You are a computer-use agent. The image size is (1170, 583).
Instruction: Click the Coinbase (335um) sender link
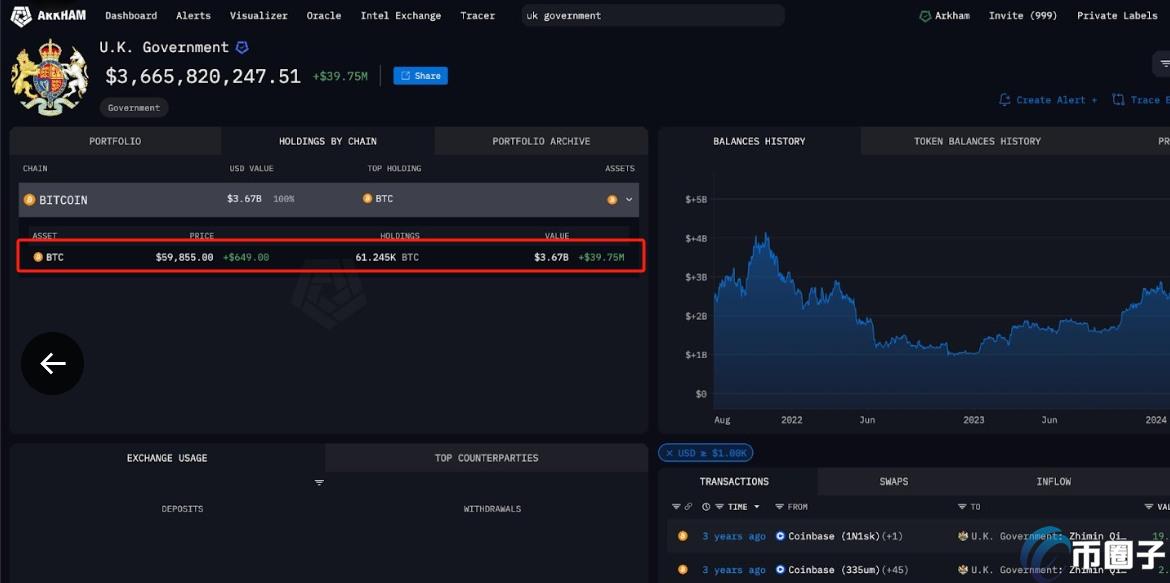pyautogui.click(x=835, y=570)
